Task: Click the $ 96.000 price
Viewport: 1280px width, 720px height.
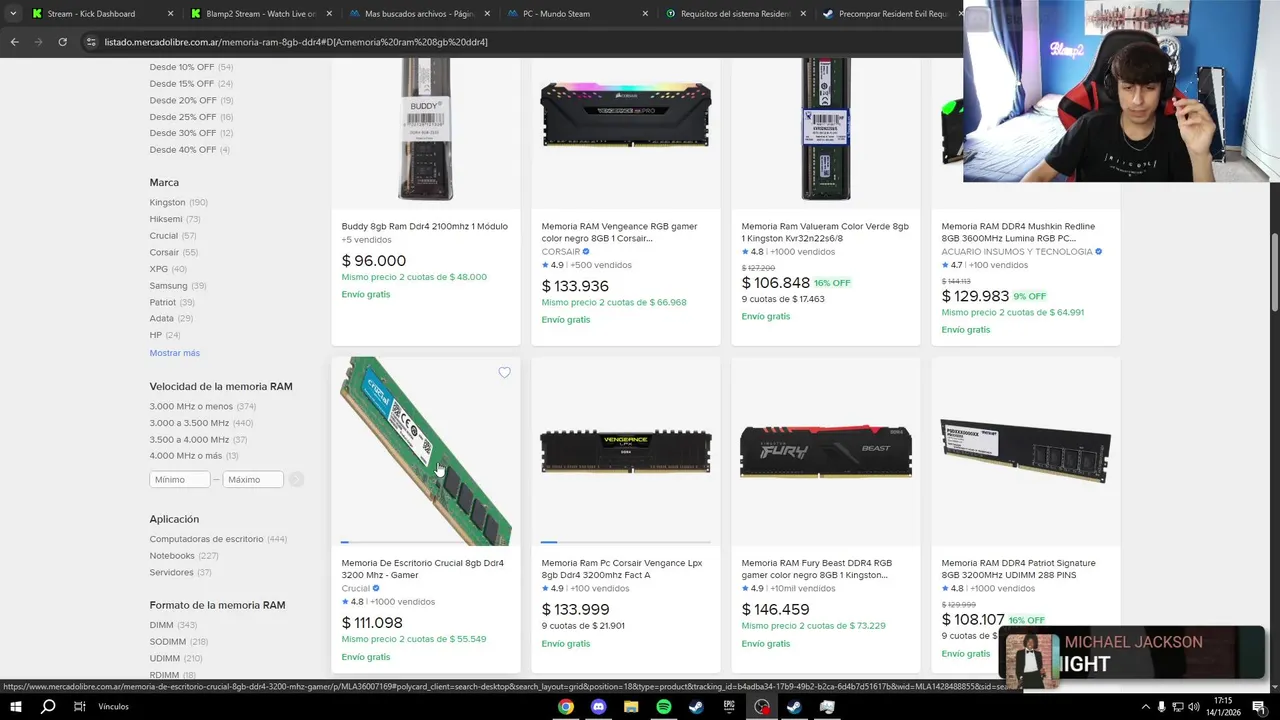Action: (x=374, y=261)
